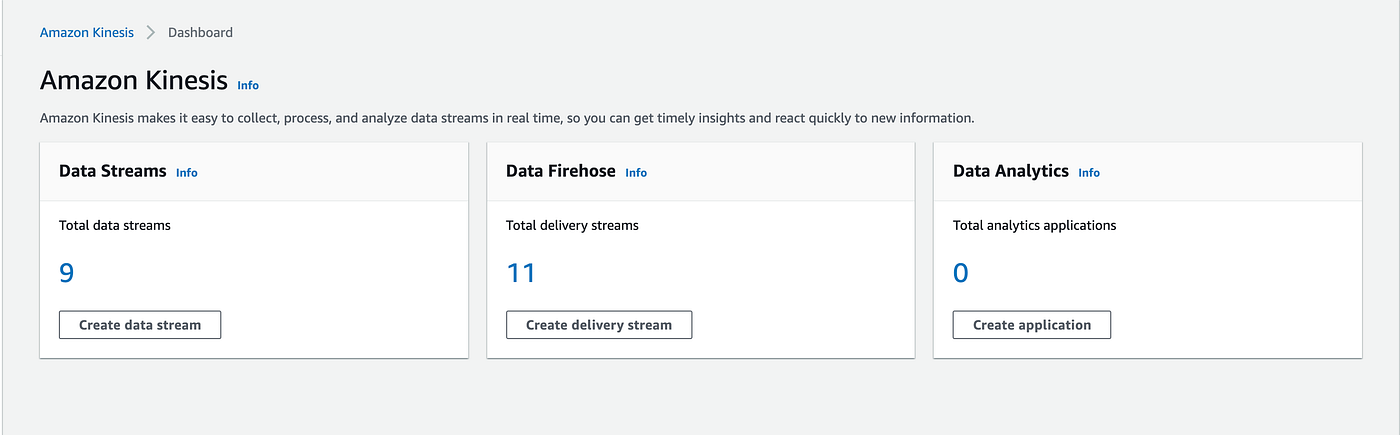Click the data streams count 9
Screen dimensions: 1400x435
67,273
